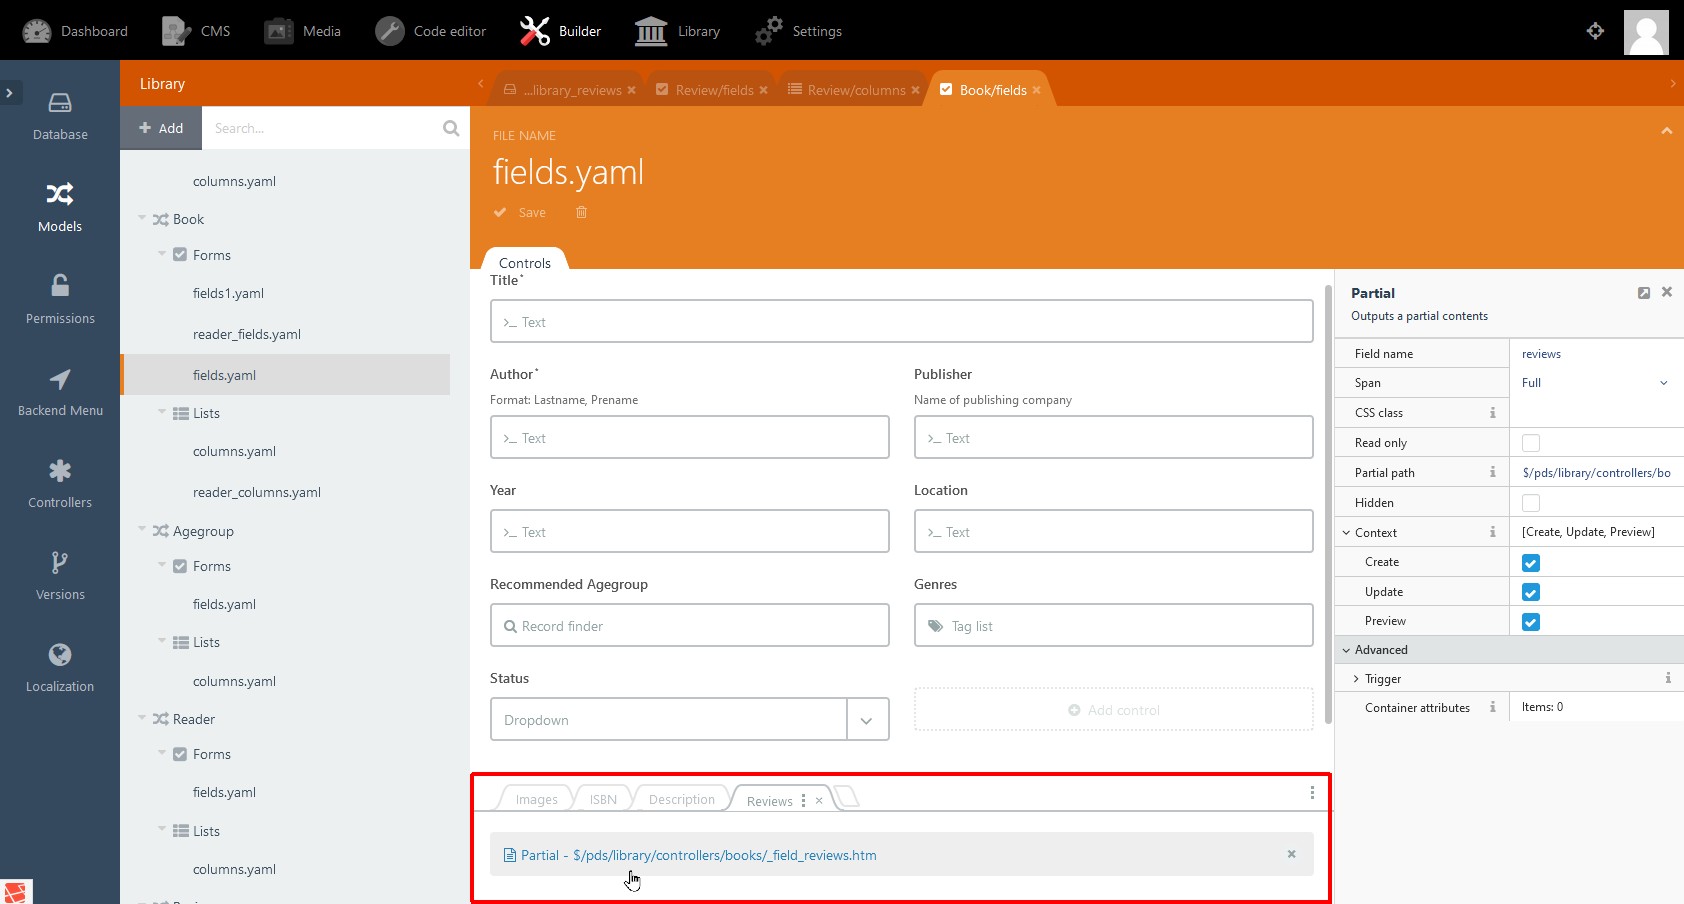This screenshot has width=1684, height=904.
Task: Open the Database section in sidebar
Action: click(60, 116)
